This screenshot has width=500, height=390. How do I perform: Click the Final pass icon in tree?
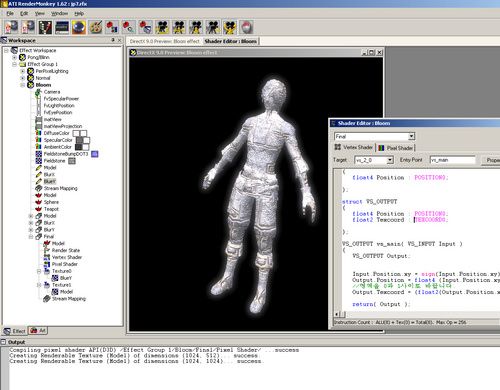(38, 236)
